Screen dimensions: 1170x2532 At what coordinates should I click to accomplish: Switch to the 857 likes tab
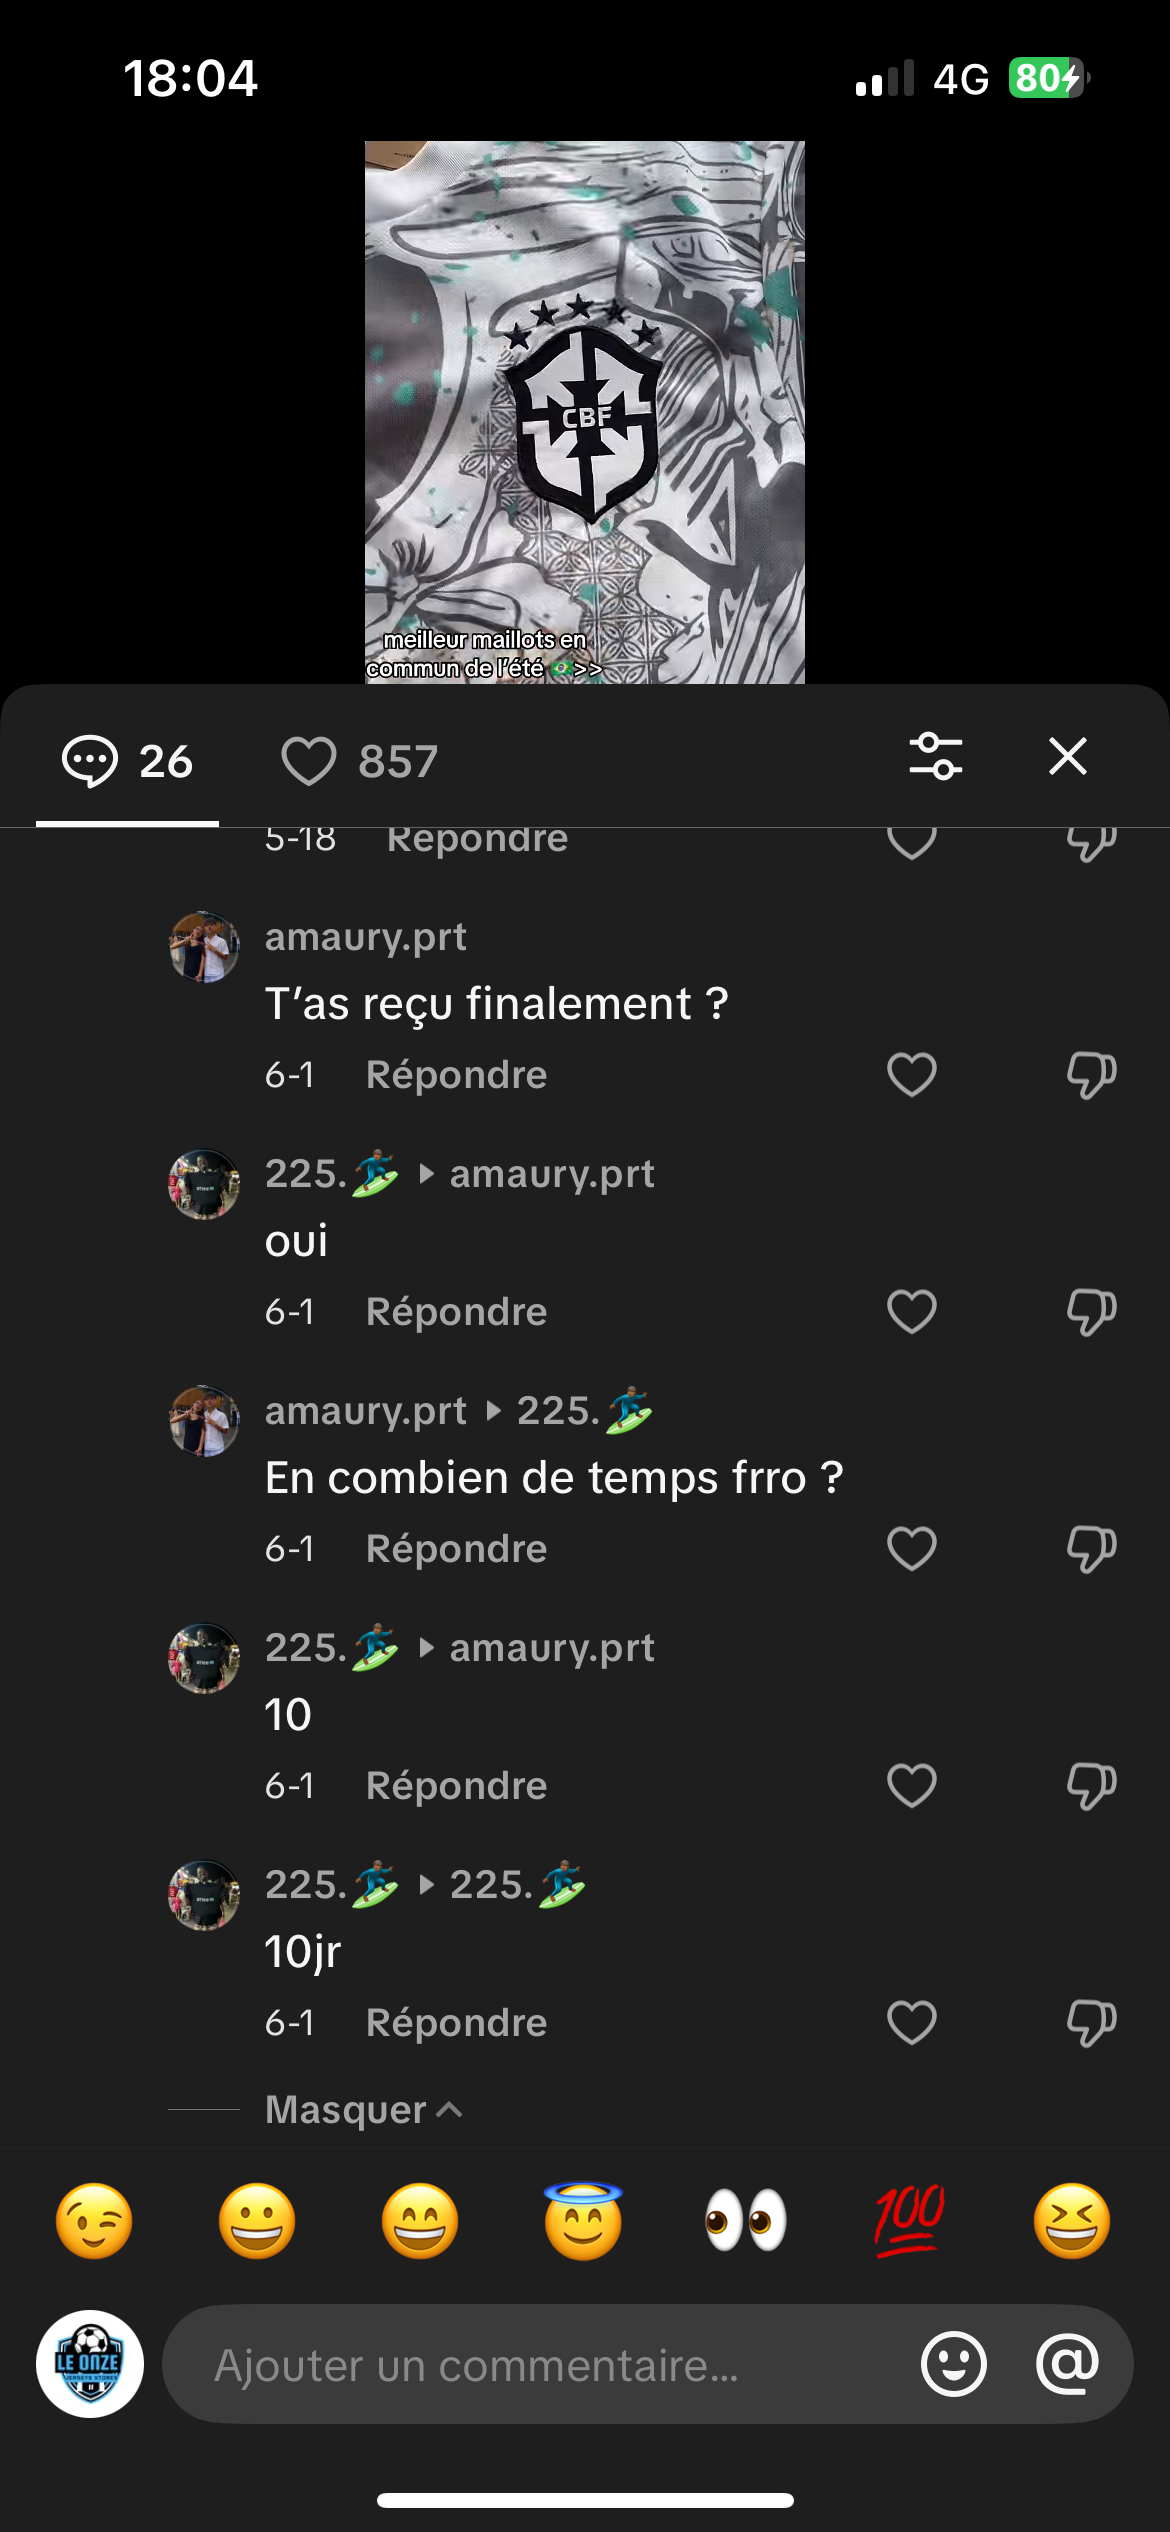pos(360,761)
